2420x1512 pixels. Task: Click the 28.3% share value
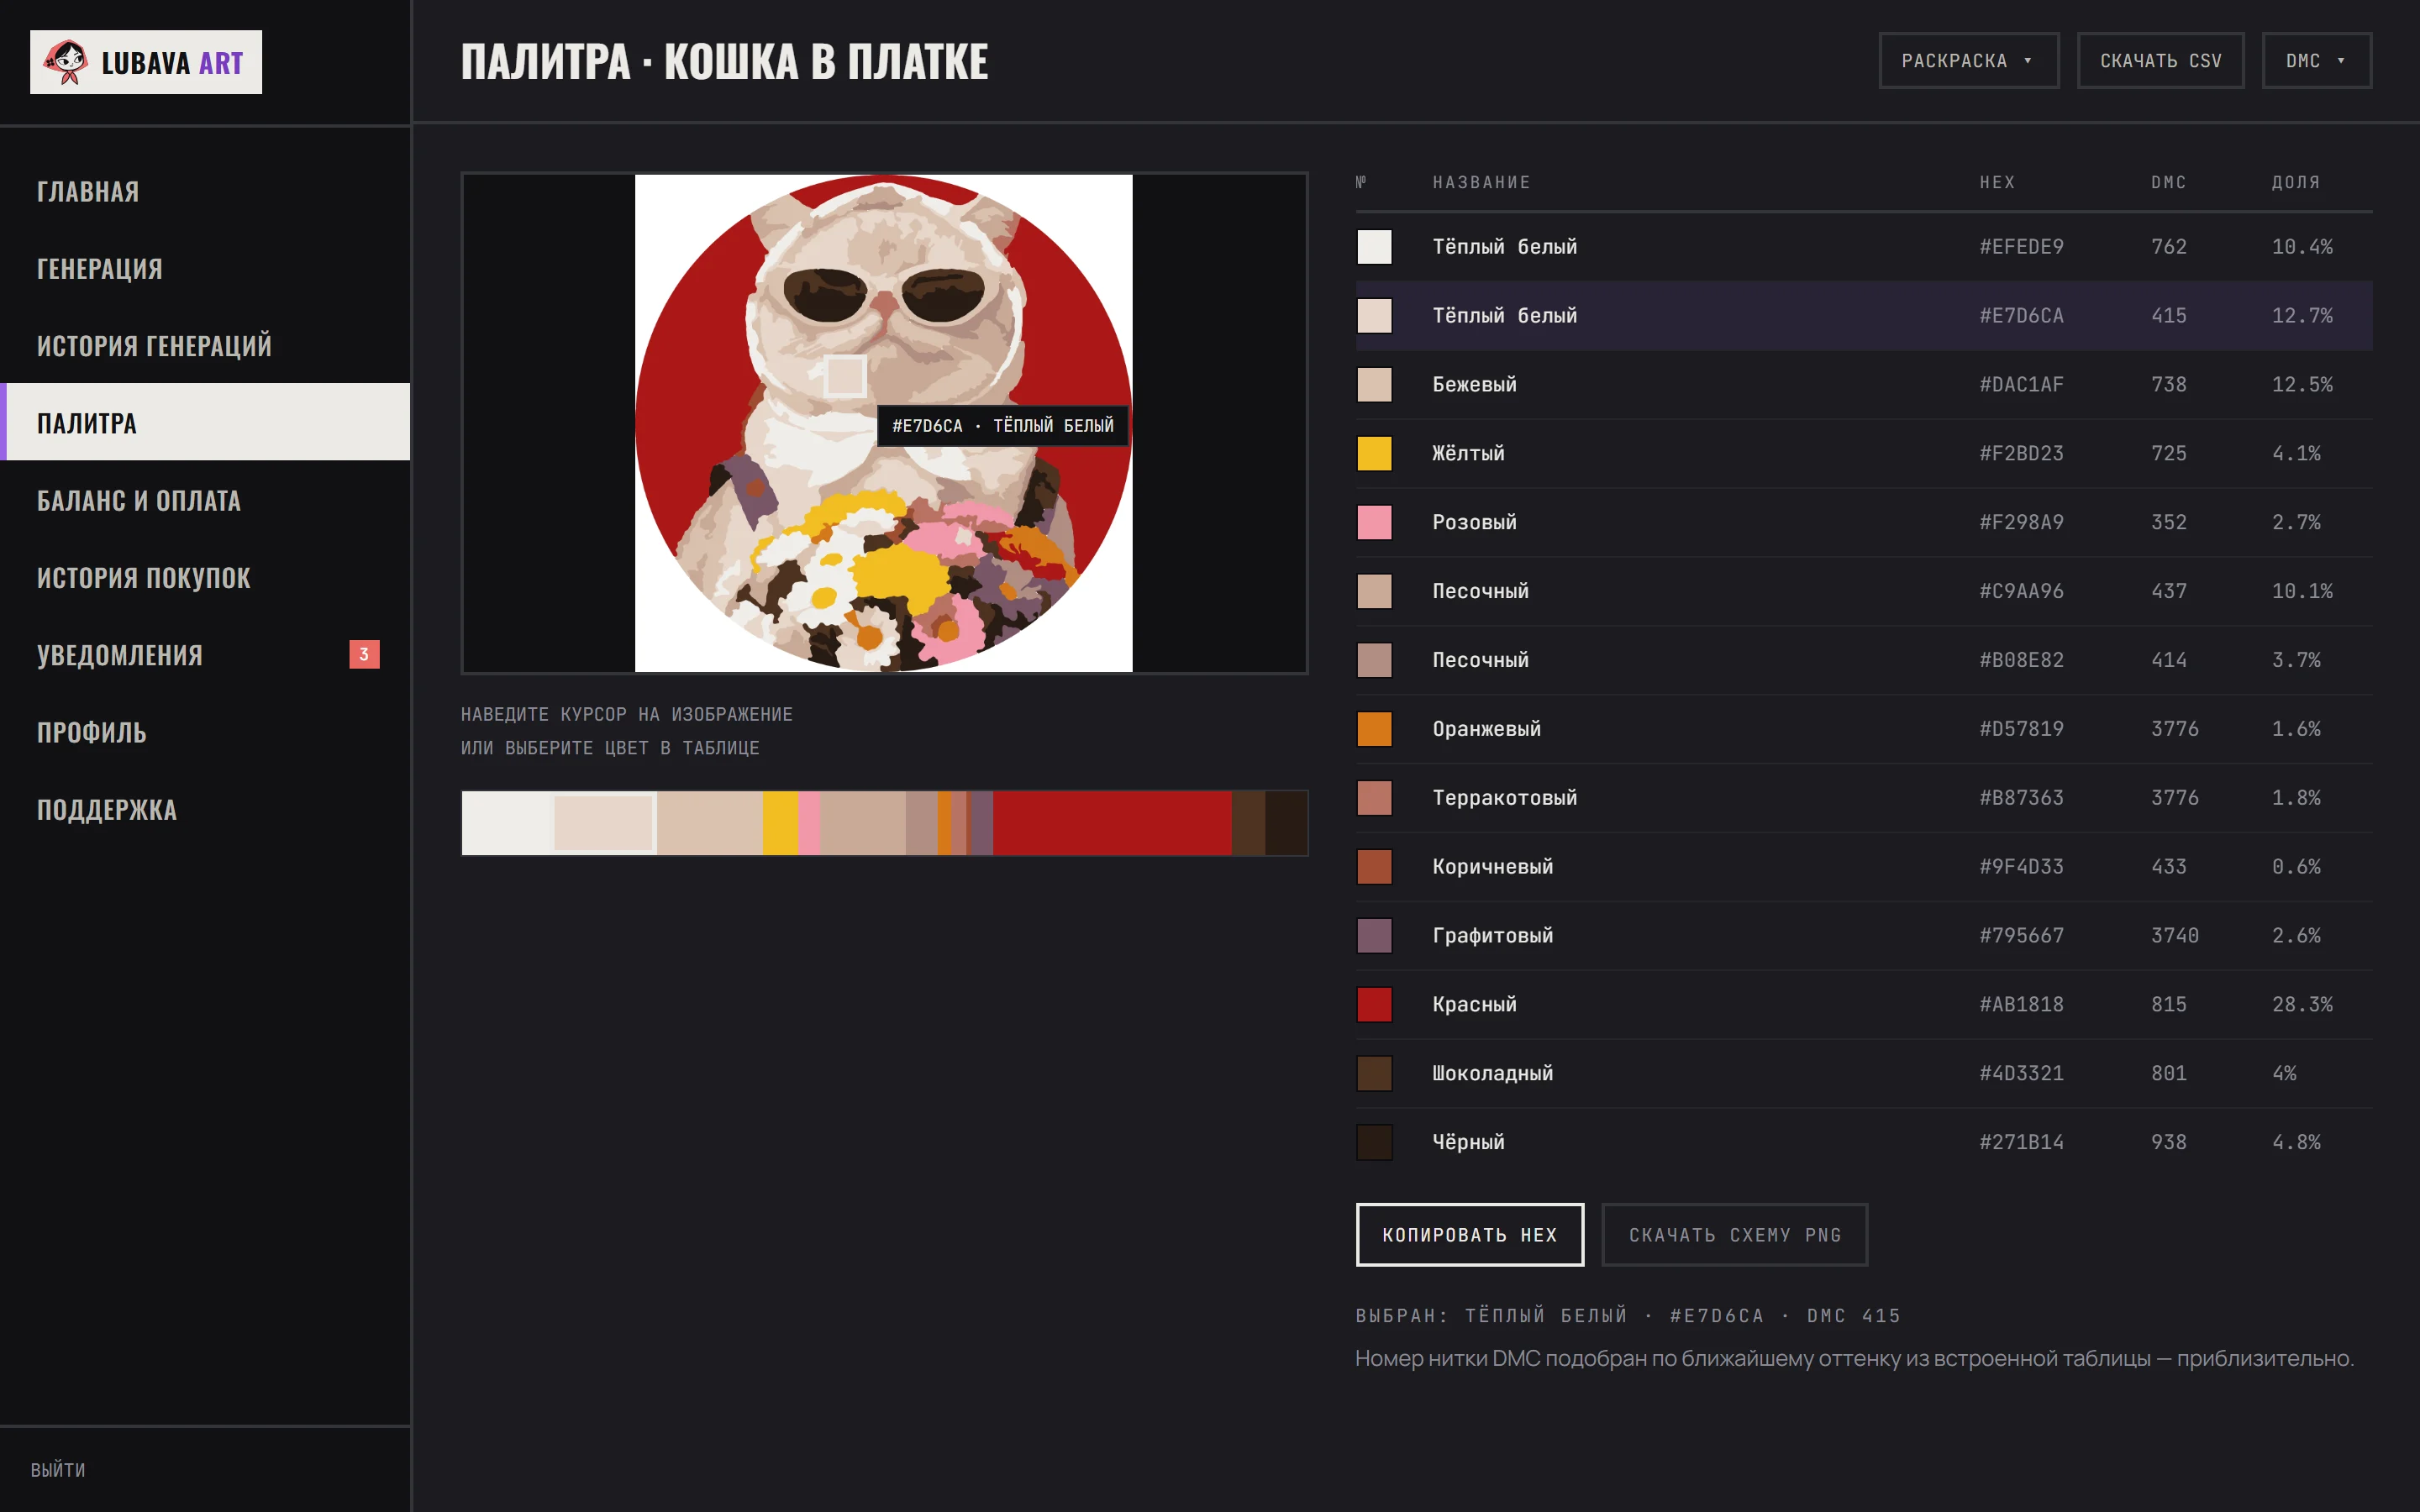click(x=2301, y=1004)
